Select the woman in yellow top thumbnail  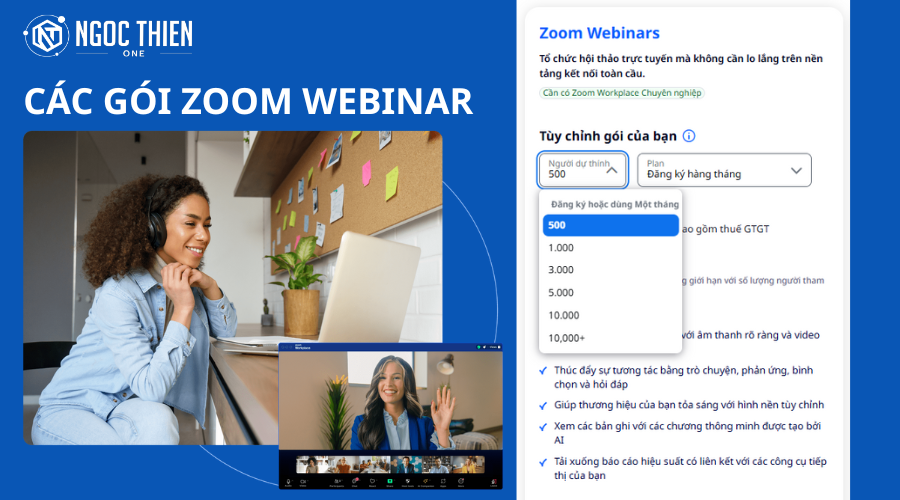pos(469,464)
